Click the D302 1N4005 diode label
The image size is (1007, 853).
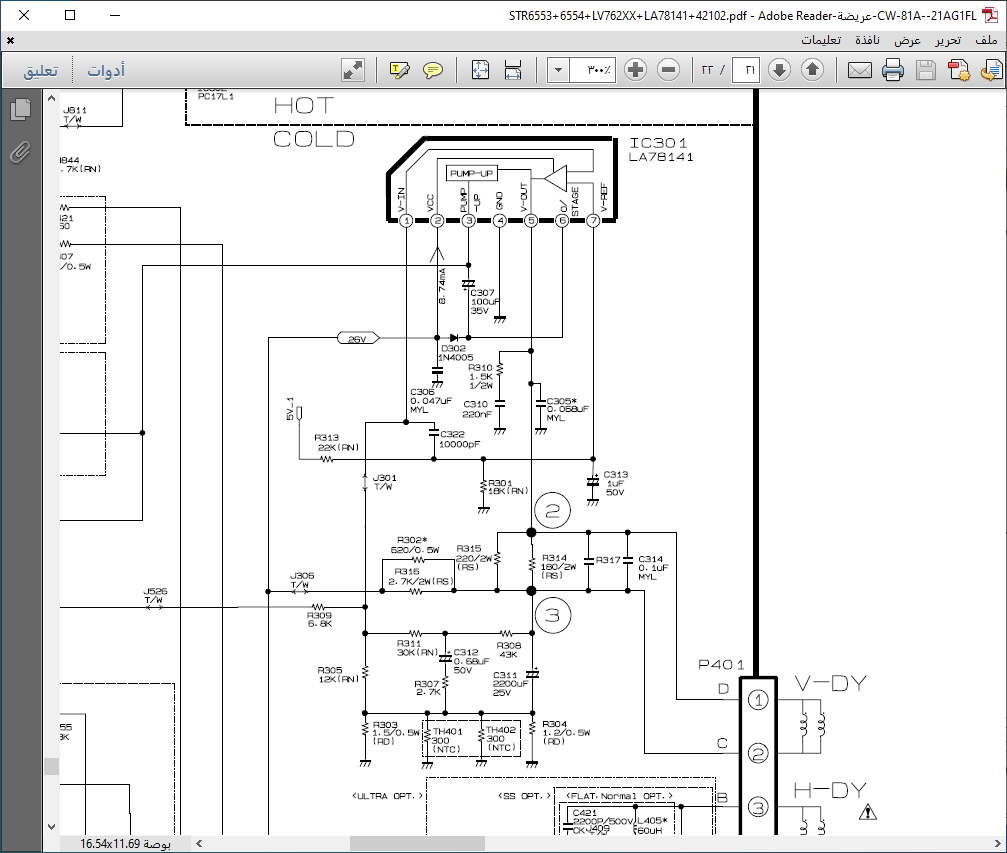pos(457,353)
